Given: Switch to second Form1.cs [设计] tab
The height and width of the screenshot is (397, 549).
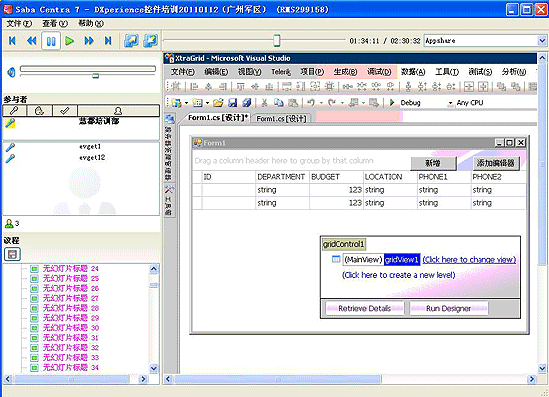Looking at the screenshot, I should [x=281, y=119].
